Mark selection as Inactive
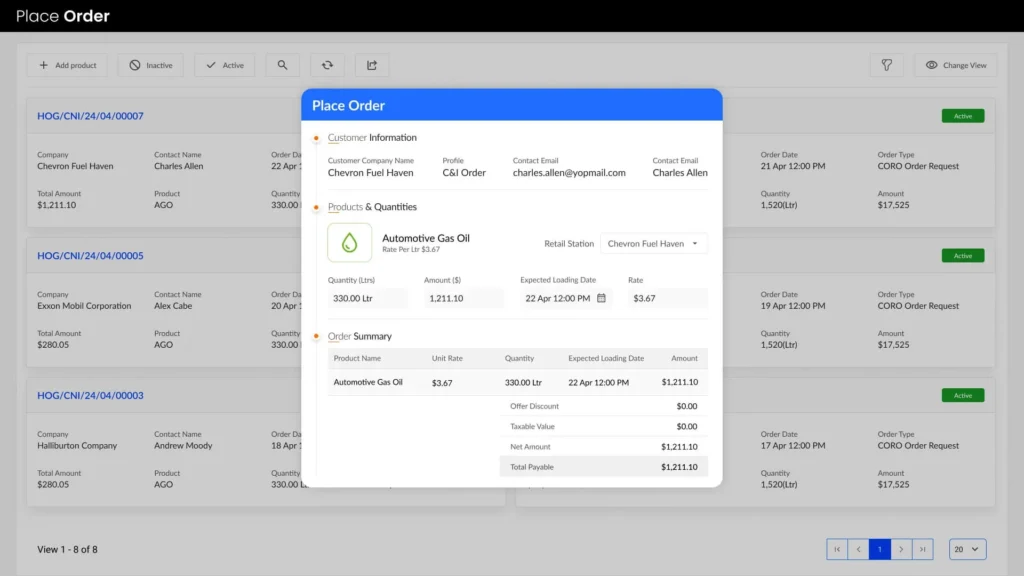The height and width of the screenshot is (576, 1024). 149,65
